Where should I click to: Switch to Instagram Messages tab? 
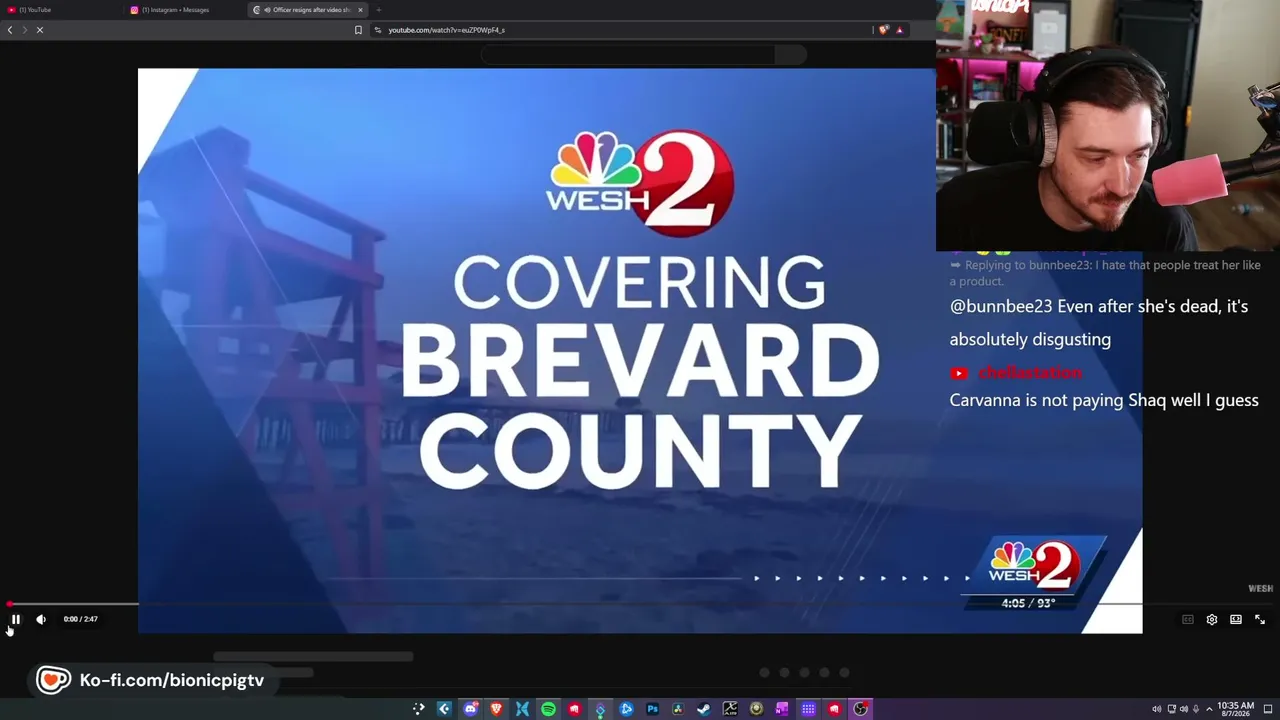pos(185,10)
